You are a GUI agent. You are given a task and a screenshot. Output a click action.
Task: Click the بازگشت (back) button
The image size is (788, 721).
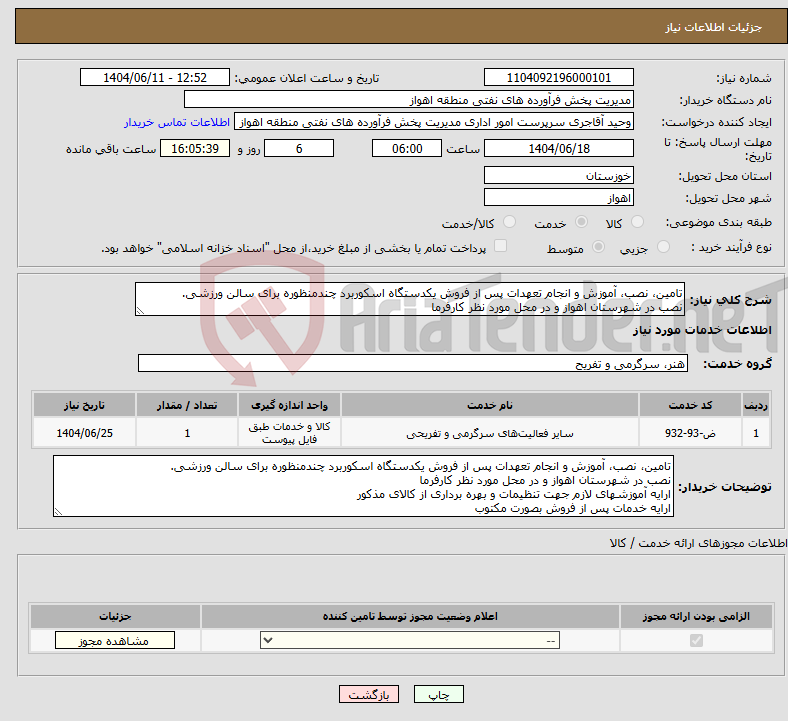368,694
